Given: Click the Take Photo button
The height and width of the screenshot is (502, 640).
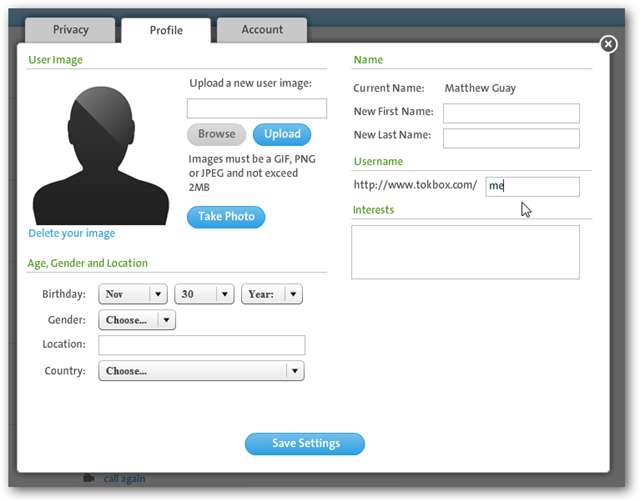Looking at the screenshot, I should click(226, 217).
